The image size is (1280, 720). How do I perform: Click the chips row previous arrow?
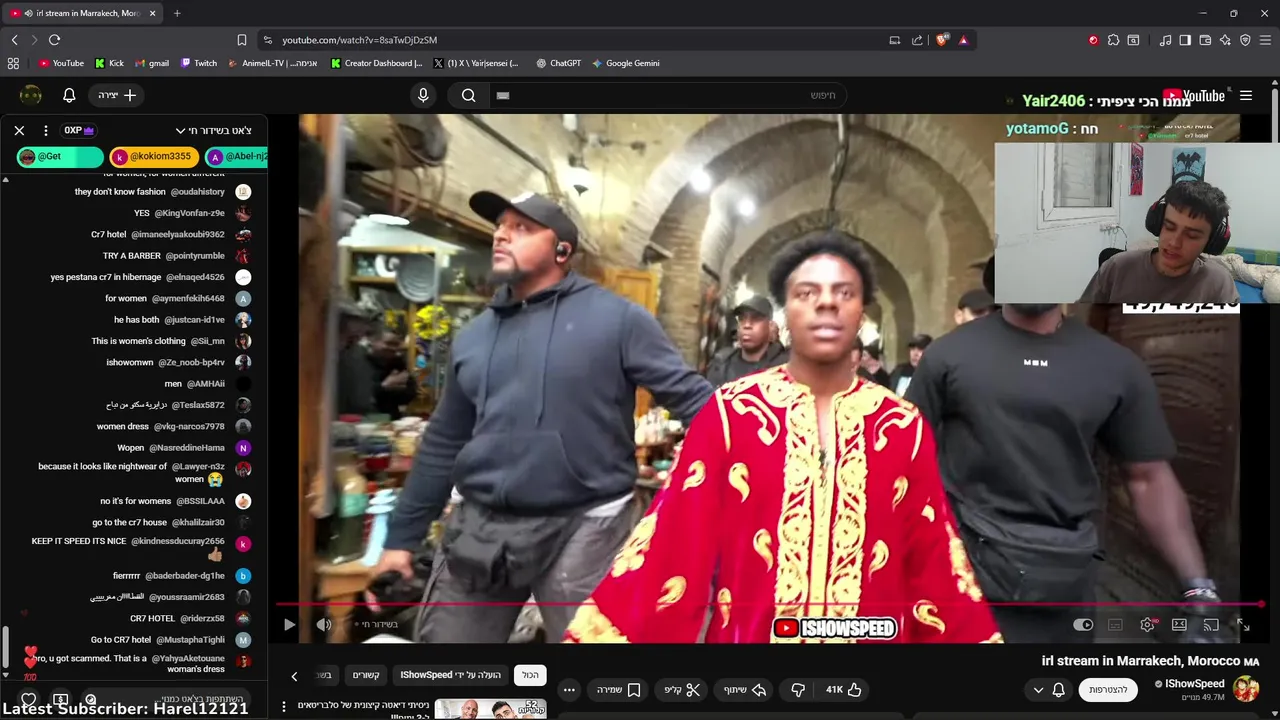(x=294, y=676)
